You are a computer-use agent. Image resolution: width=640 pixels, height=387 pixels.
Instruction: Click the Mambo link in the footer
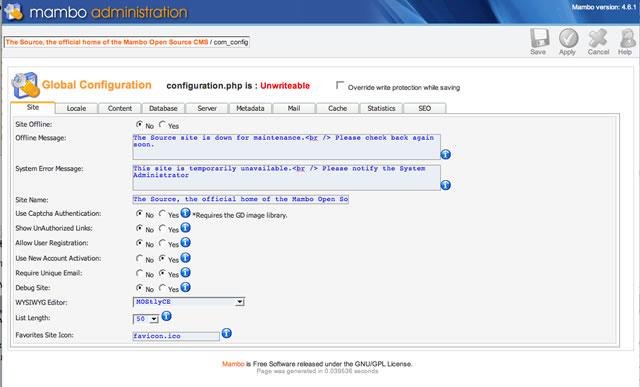233,364
